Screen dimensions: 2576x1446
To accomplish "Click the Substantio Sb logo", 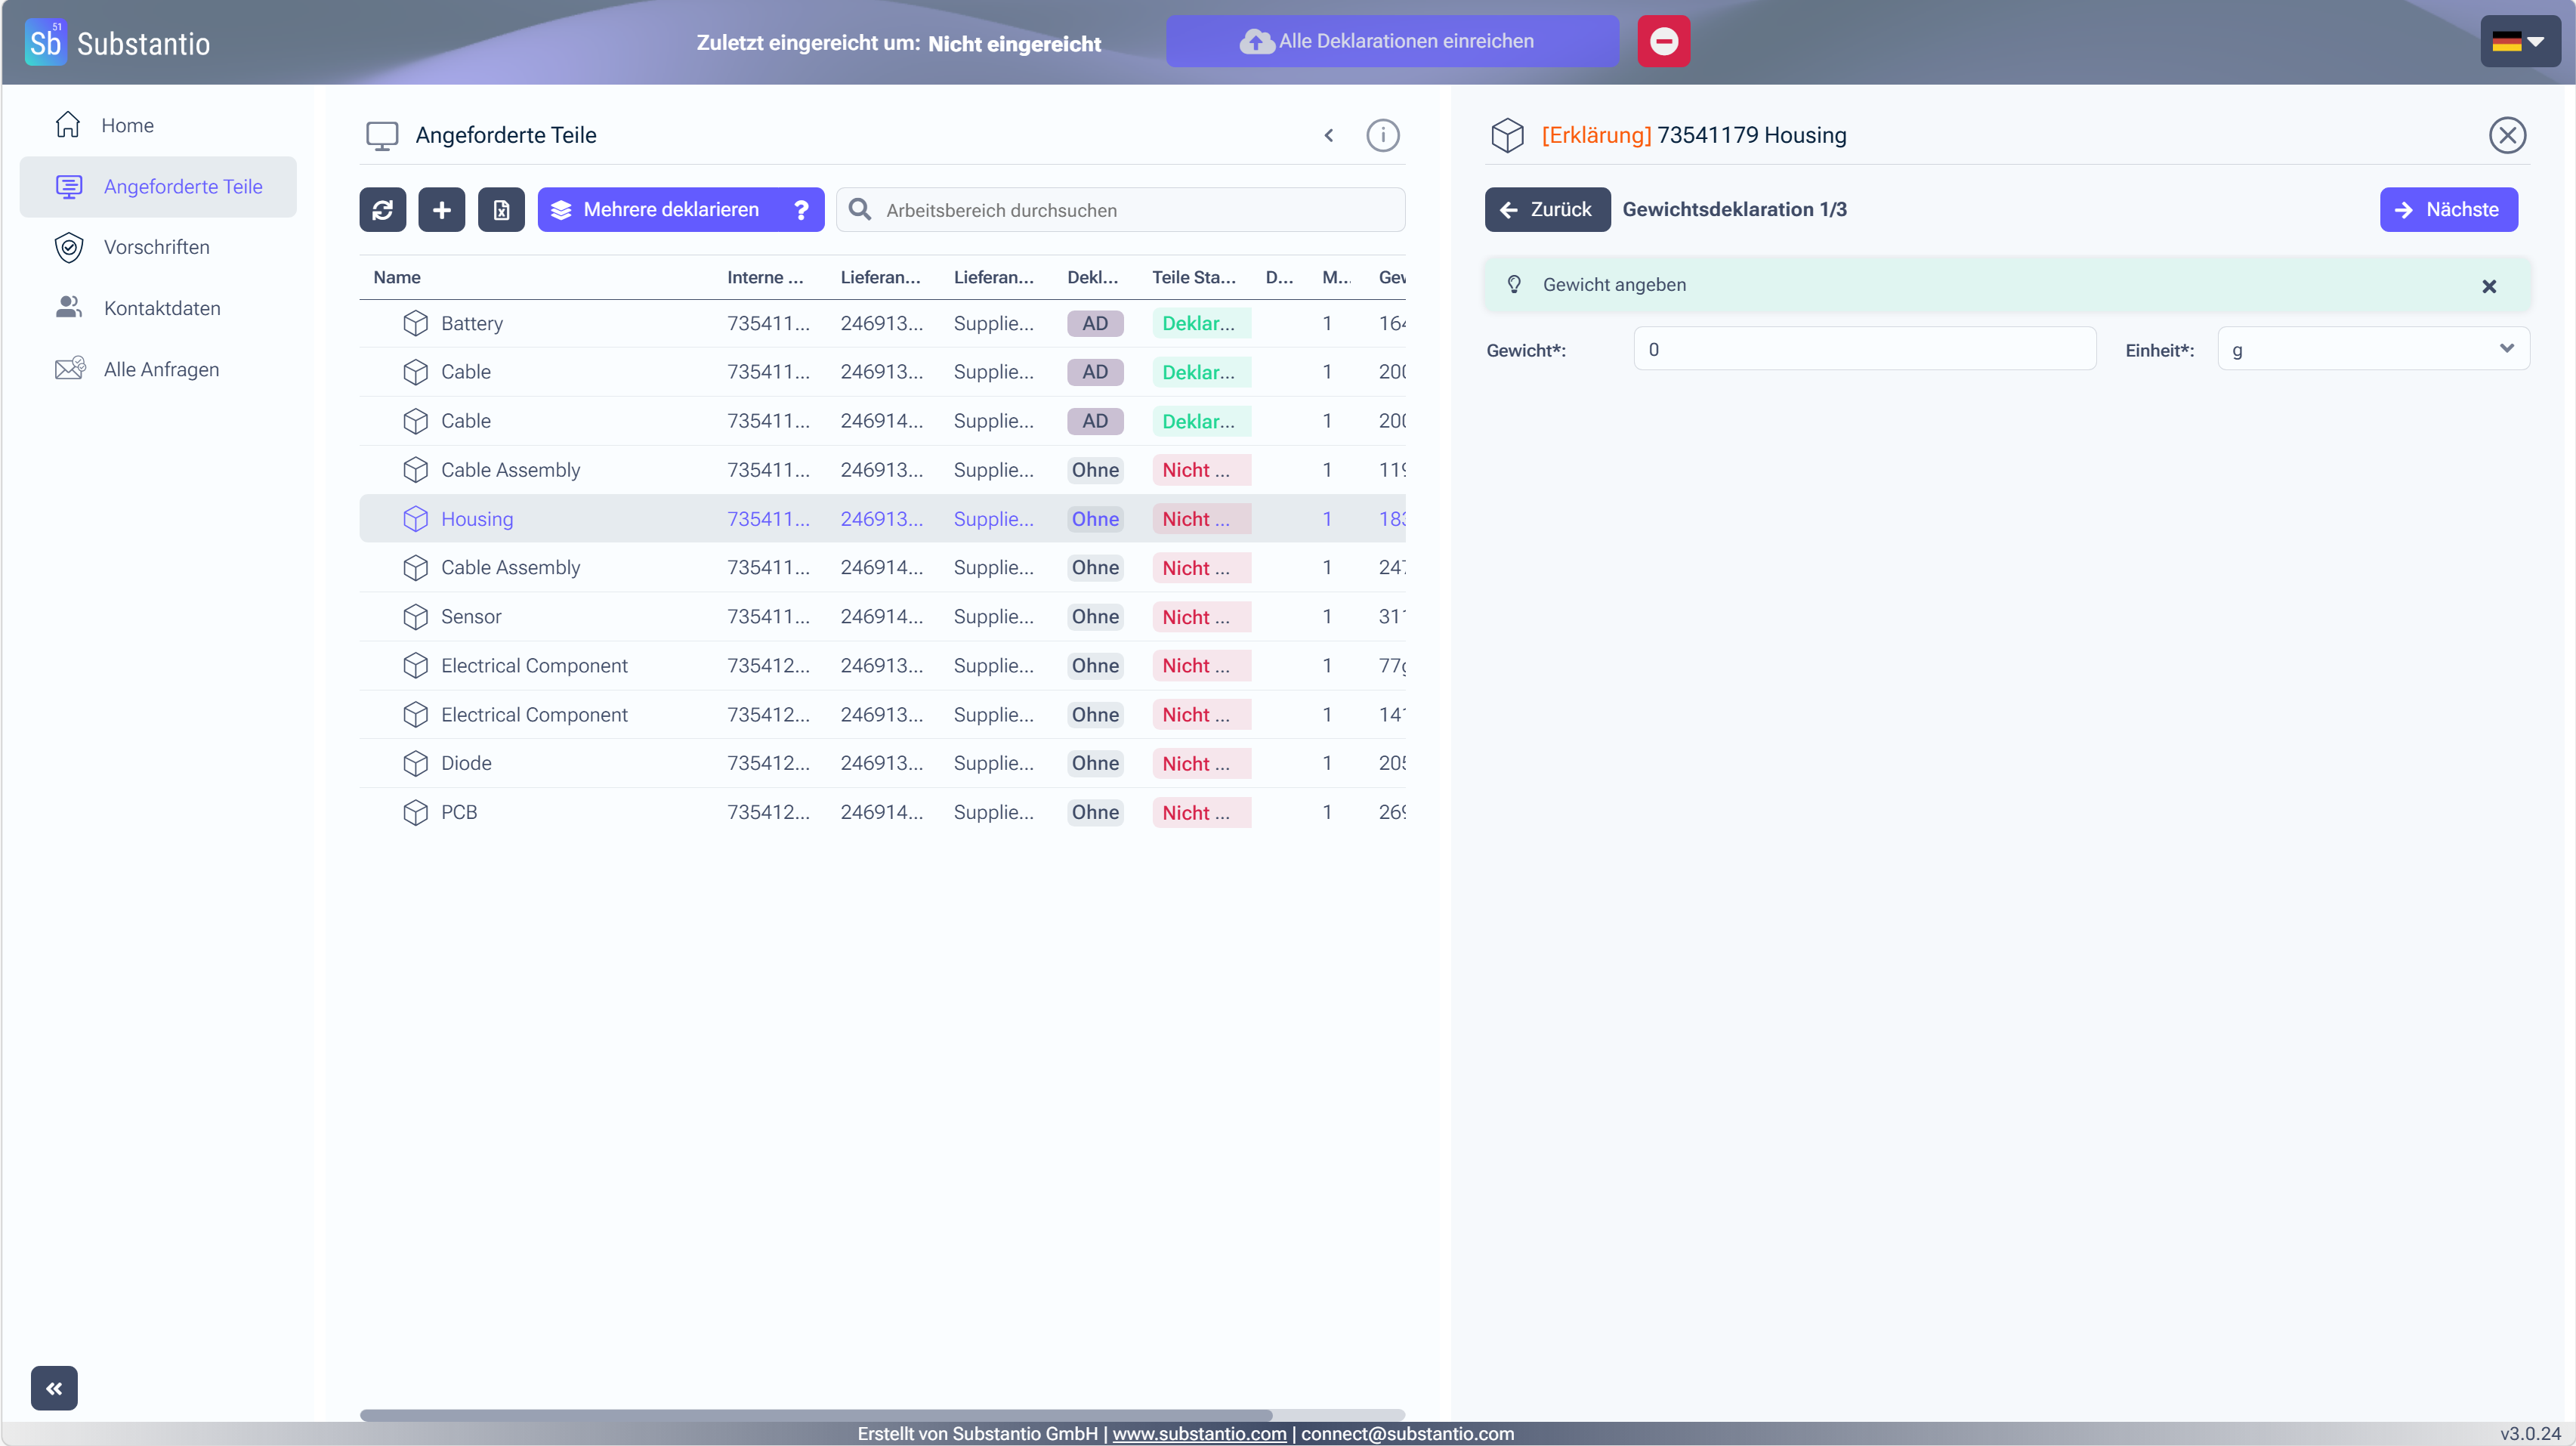I will [x=45, y=42].
